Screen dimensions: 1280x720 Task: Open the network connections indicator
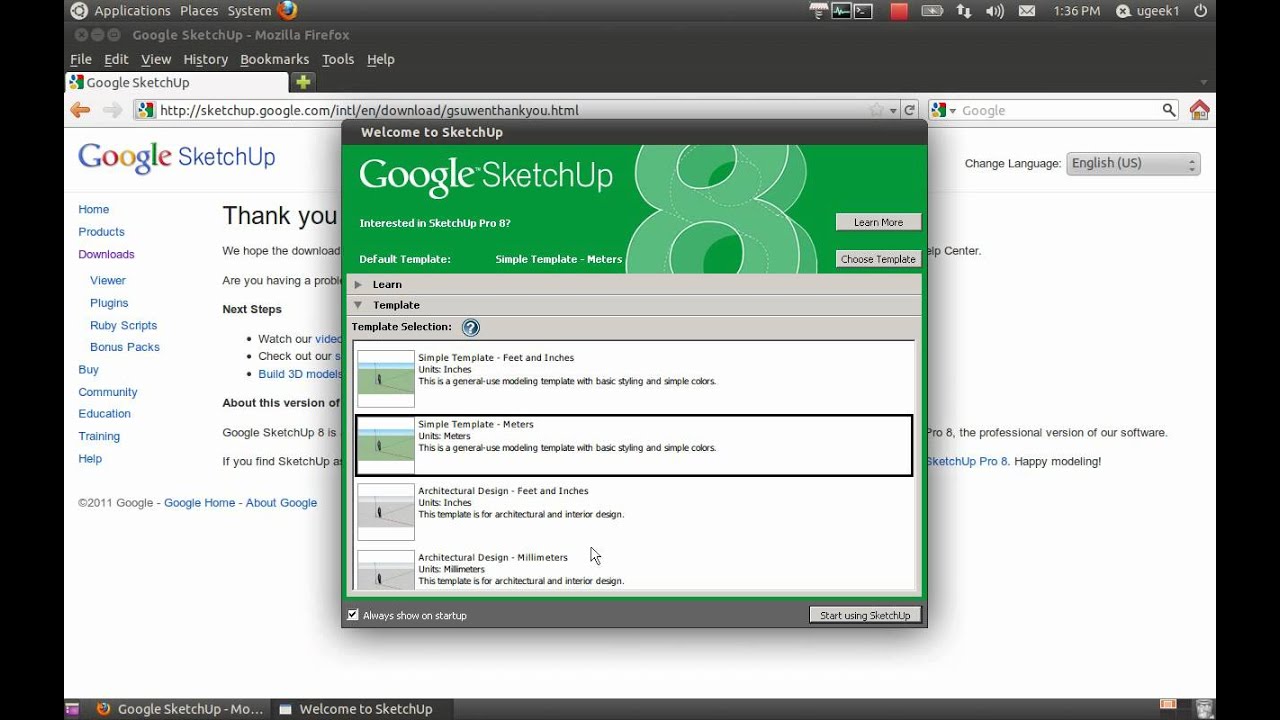tap(964, 11)
